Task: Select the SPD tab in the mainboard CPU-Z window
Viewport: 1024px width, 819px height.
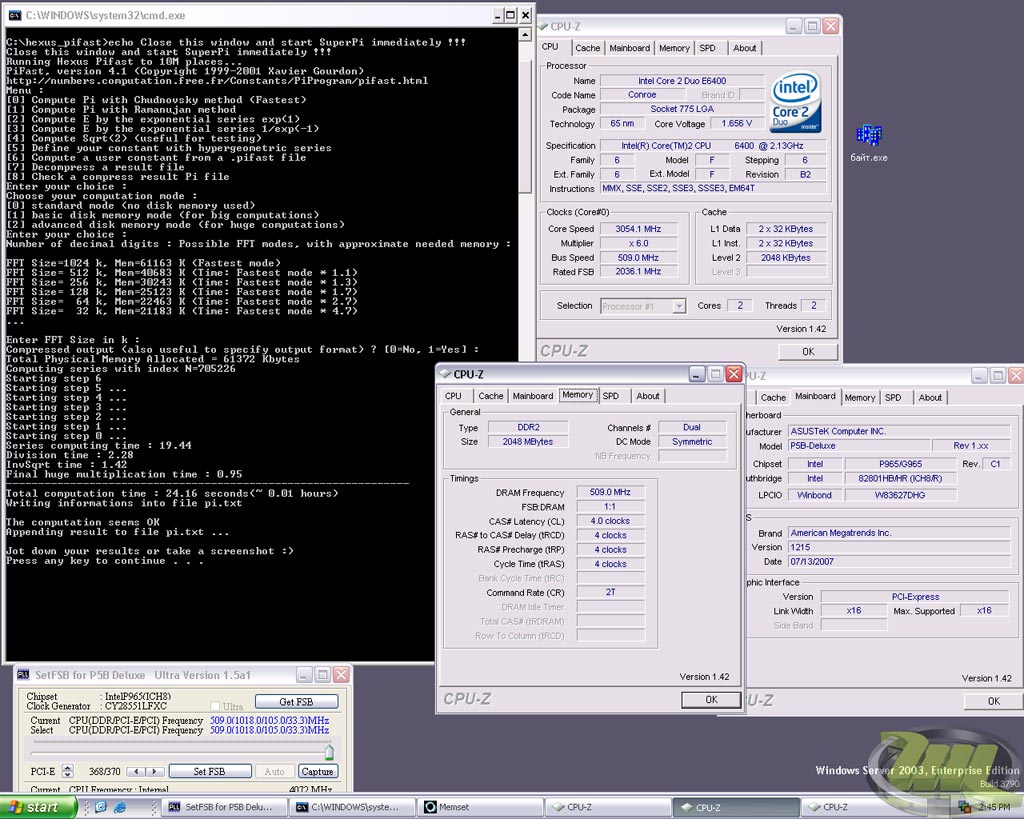Action: pyautogui.click(x=893, y=397)
